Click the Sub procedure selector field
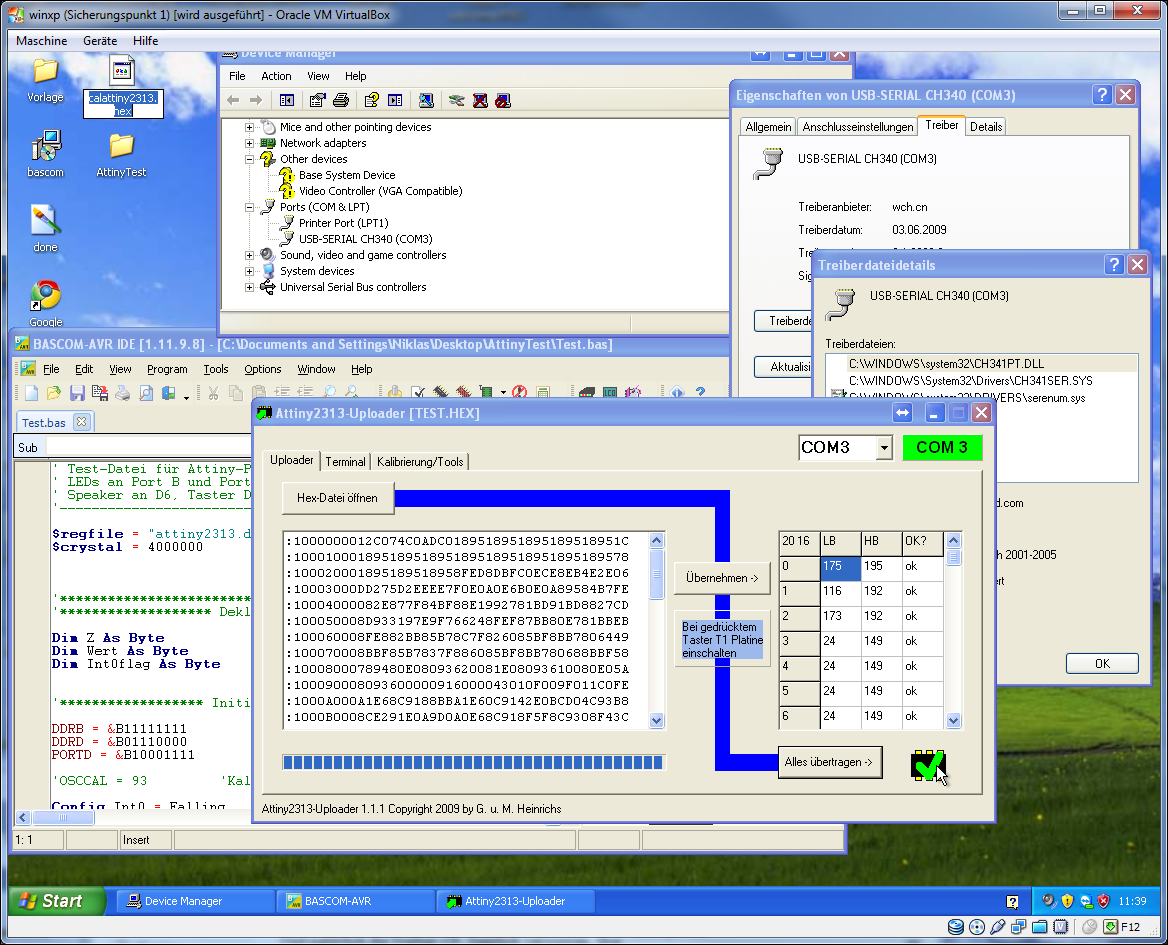The width and height of the screenshot is (1168, 945). pos(147,448)
